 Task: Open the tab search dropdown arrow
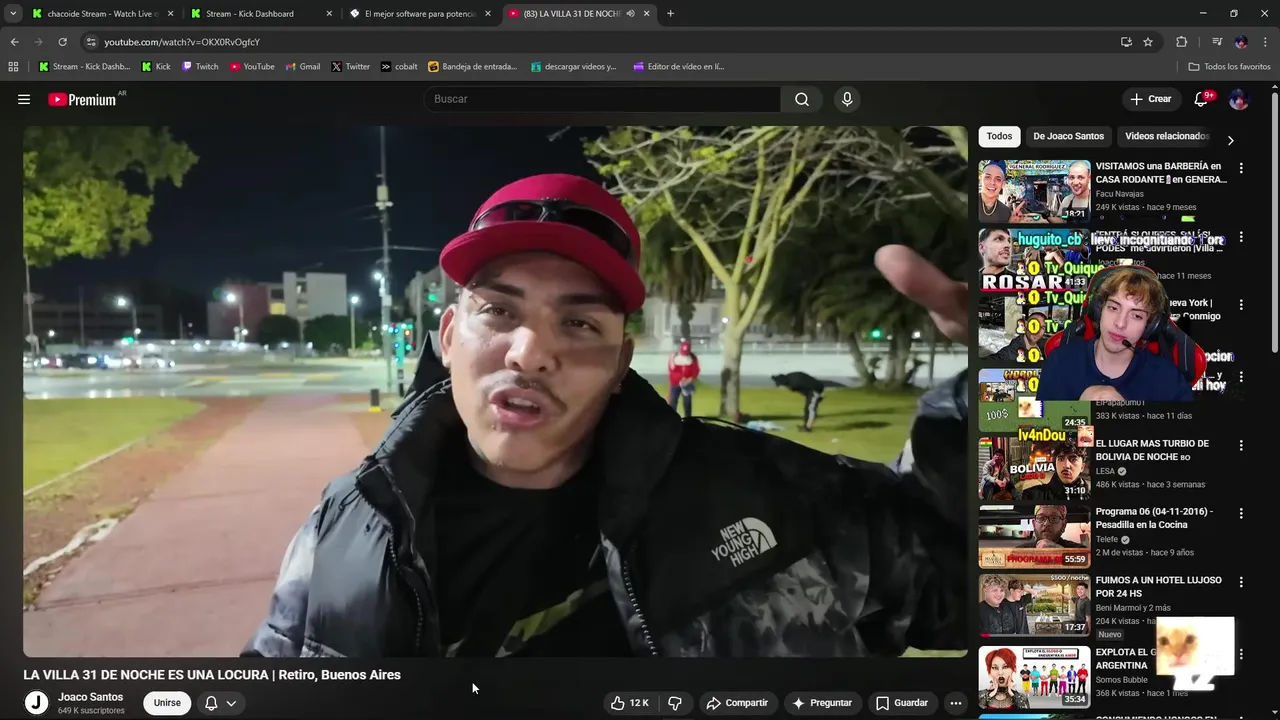[13, 14]
